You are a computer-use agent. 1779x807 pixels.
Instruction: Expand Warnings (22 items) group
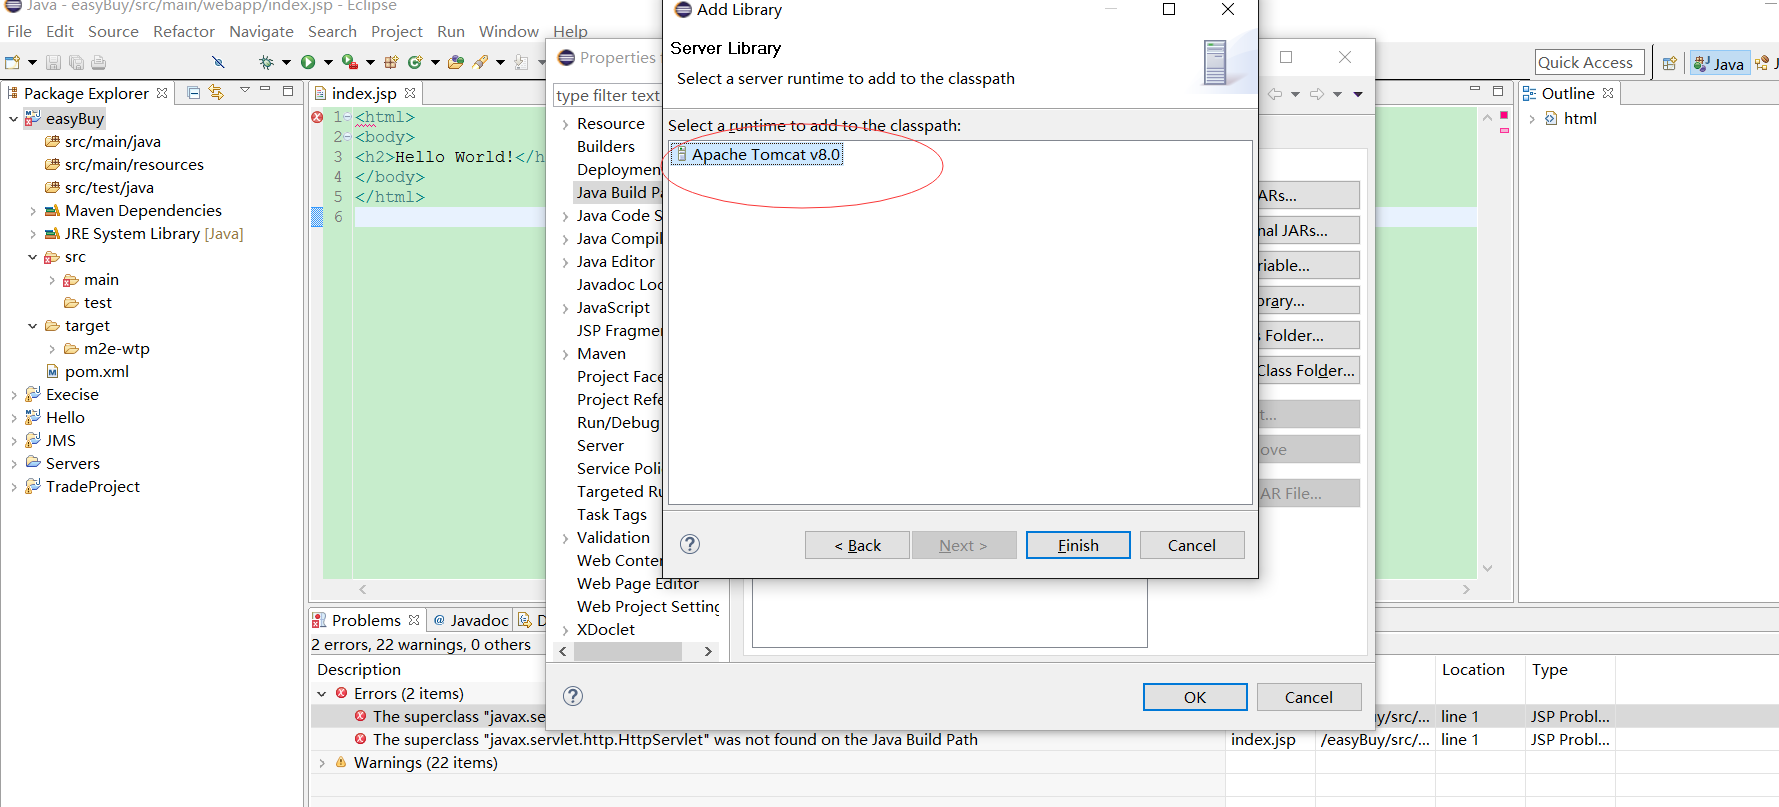[322, 763]
